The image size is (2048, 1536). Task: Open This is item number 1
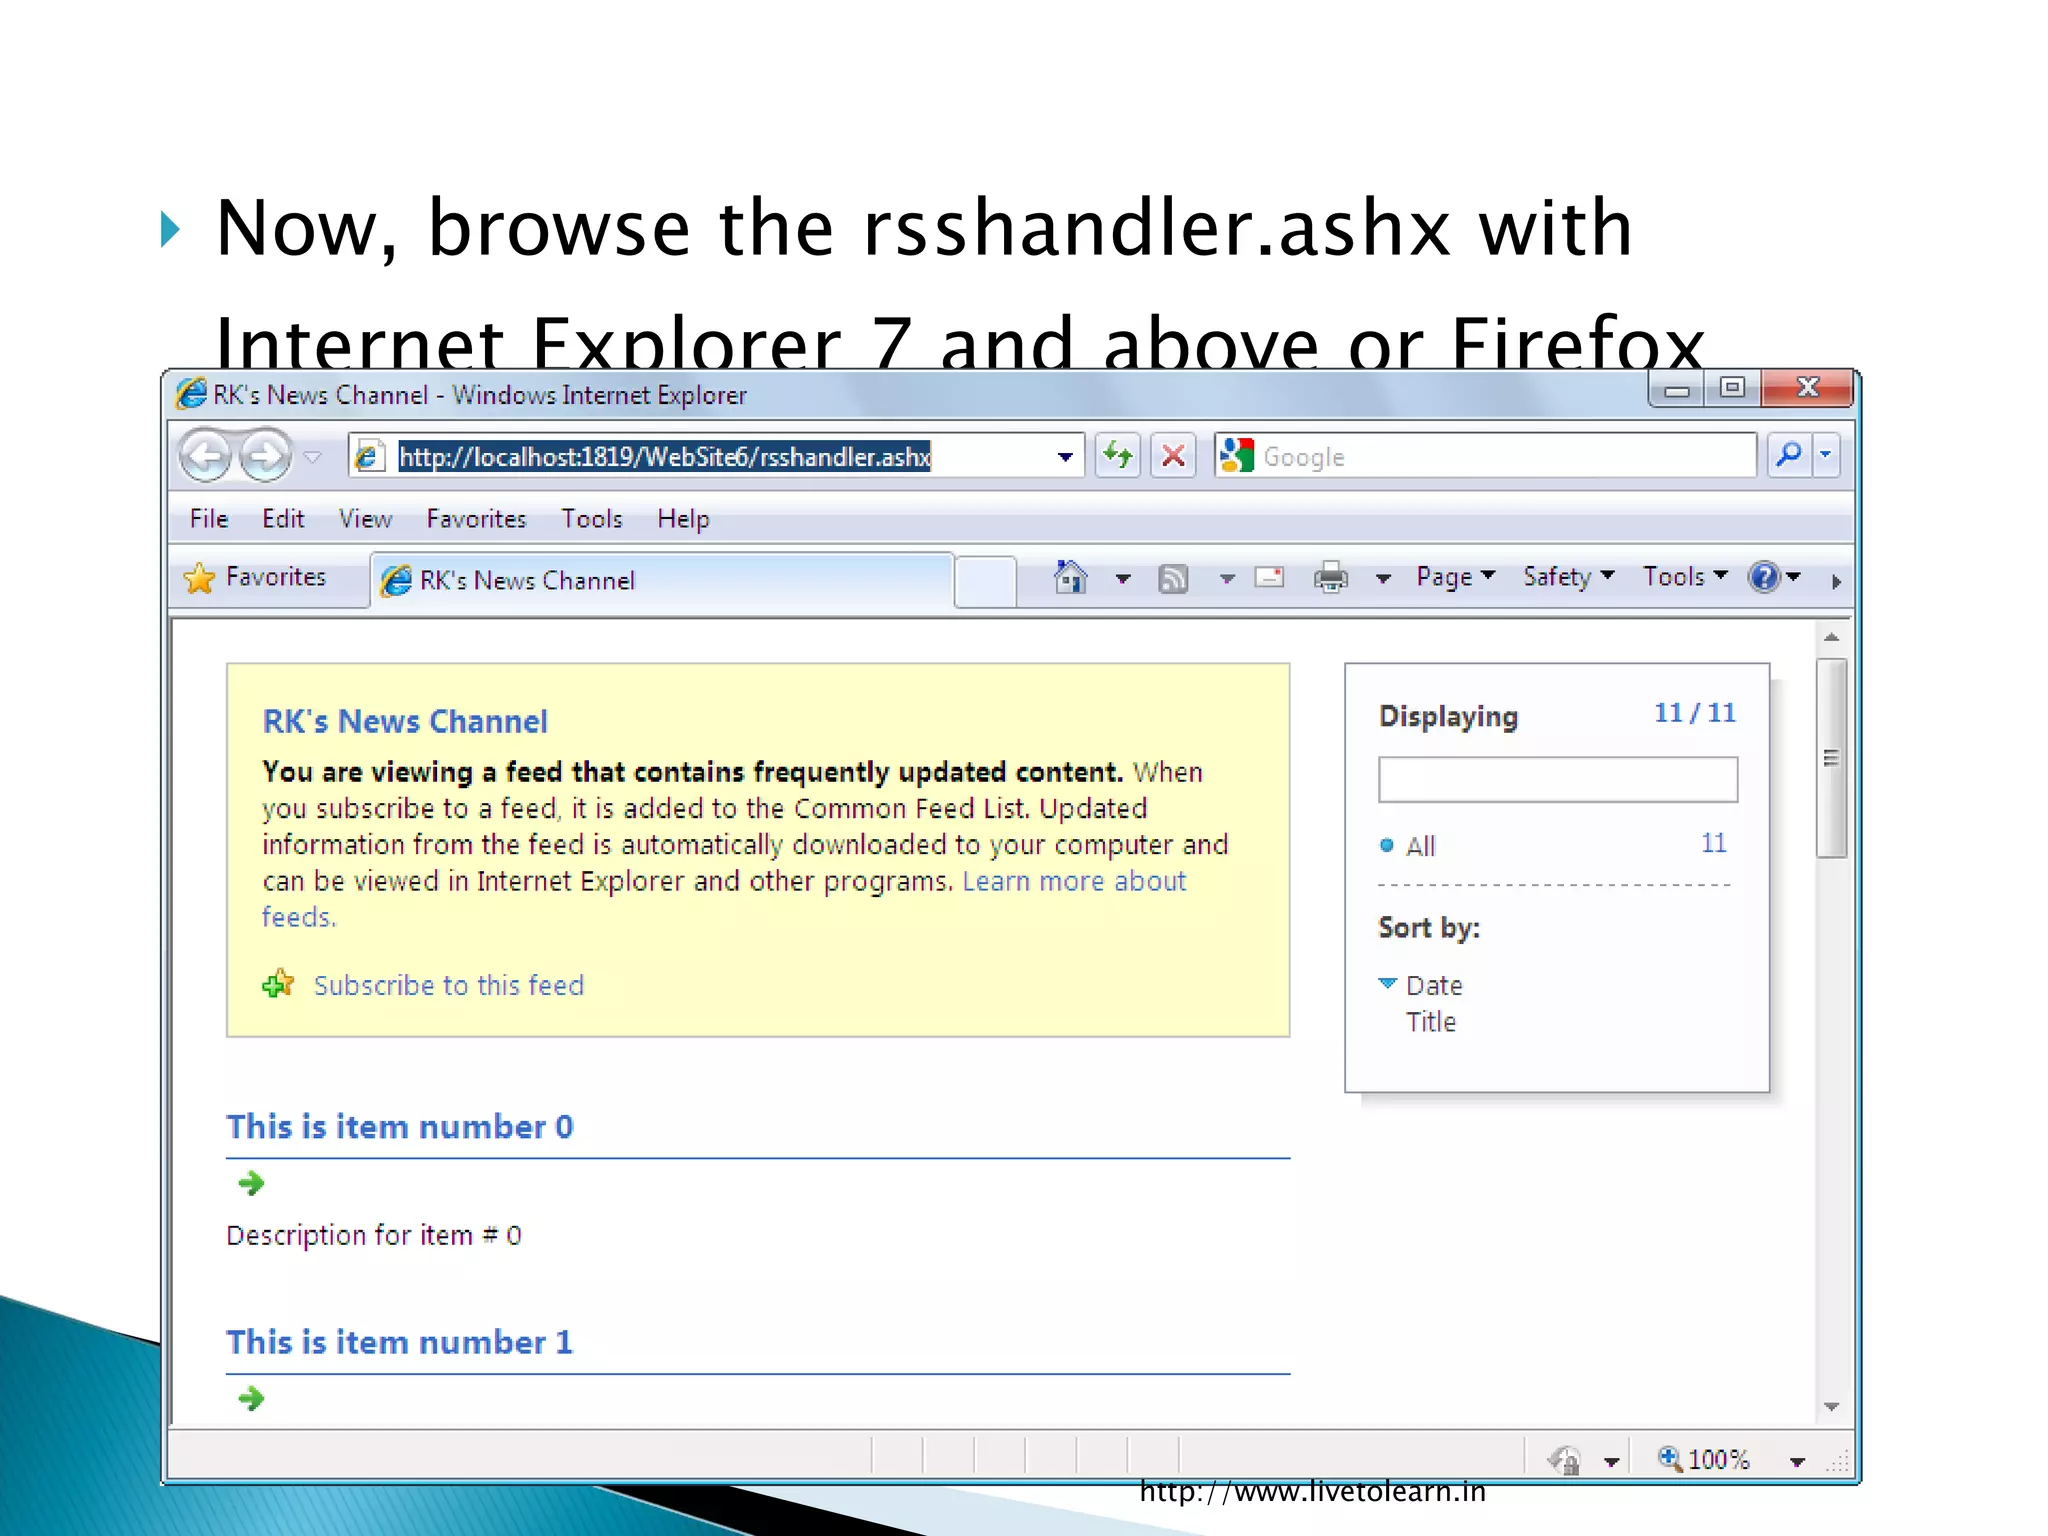pos(400,1341)
